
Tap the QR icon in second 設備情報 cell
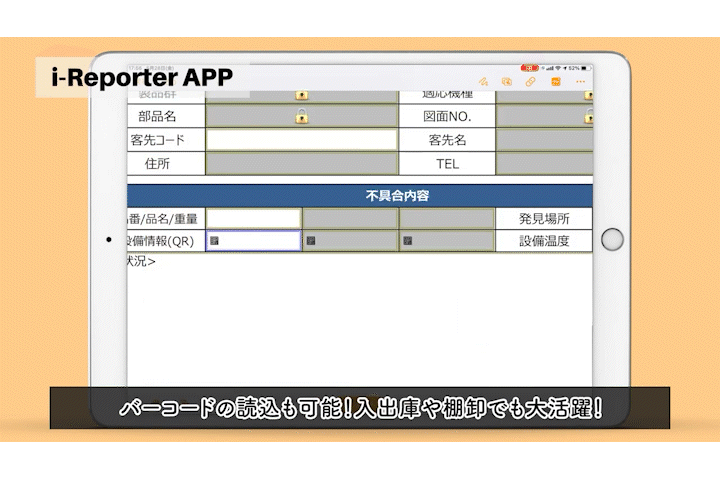click(x=311, y=241)
